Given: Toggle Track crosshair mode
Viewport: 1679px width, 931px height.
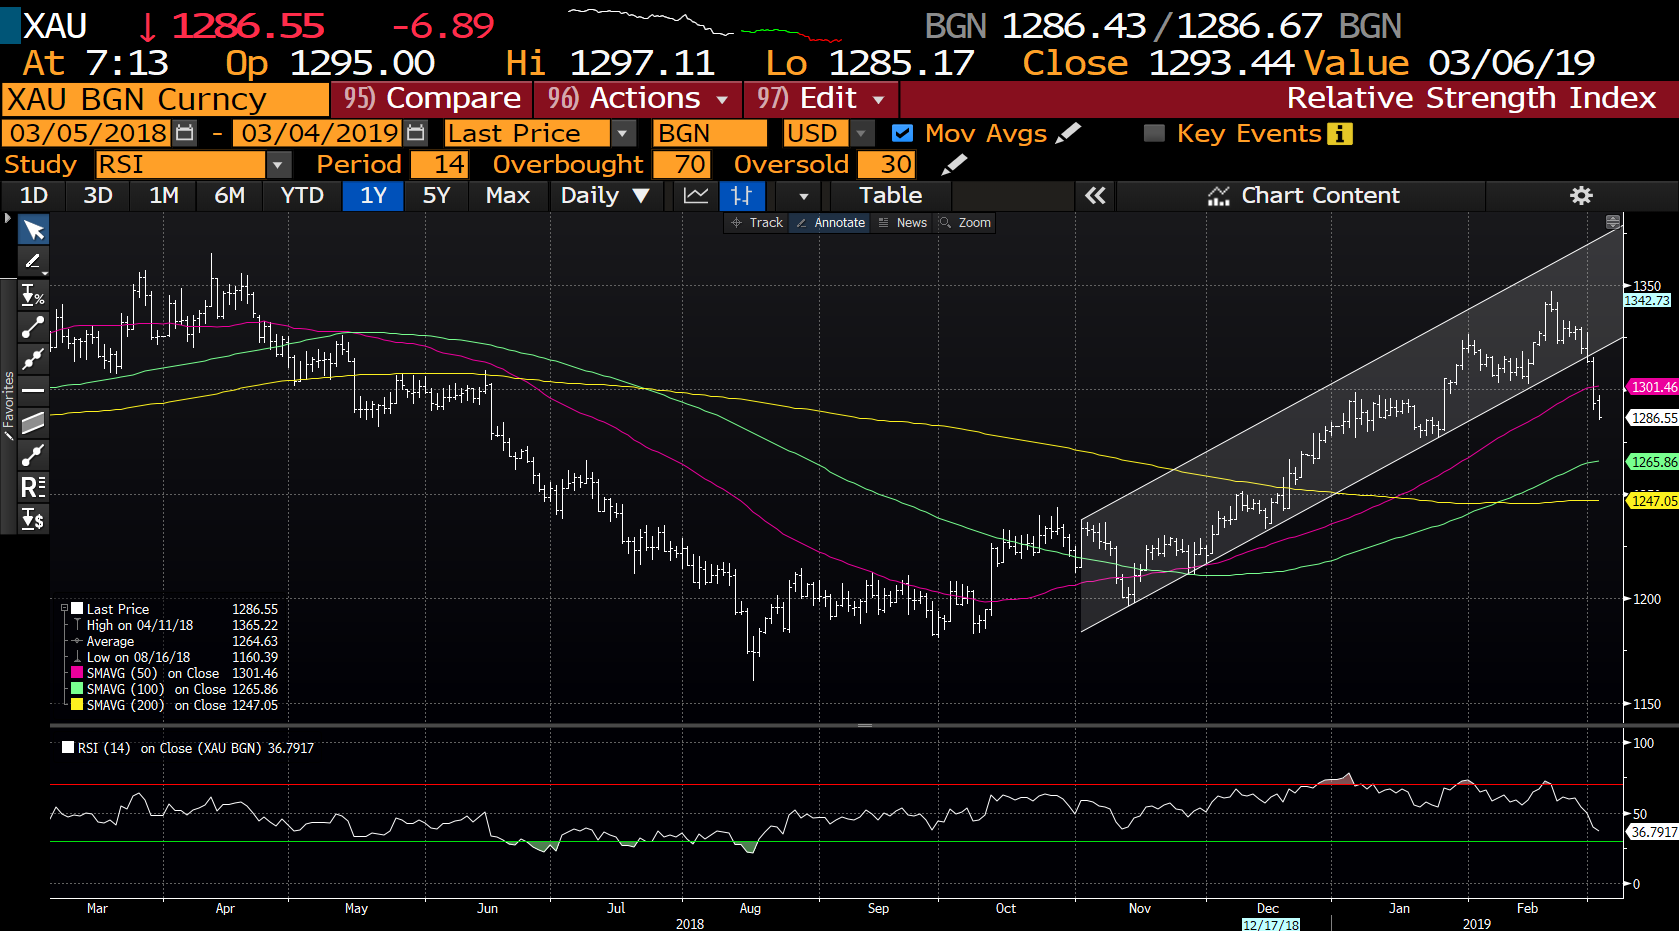Looking at the screenshot, I should click(757, 223).
